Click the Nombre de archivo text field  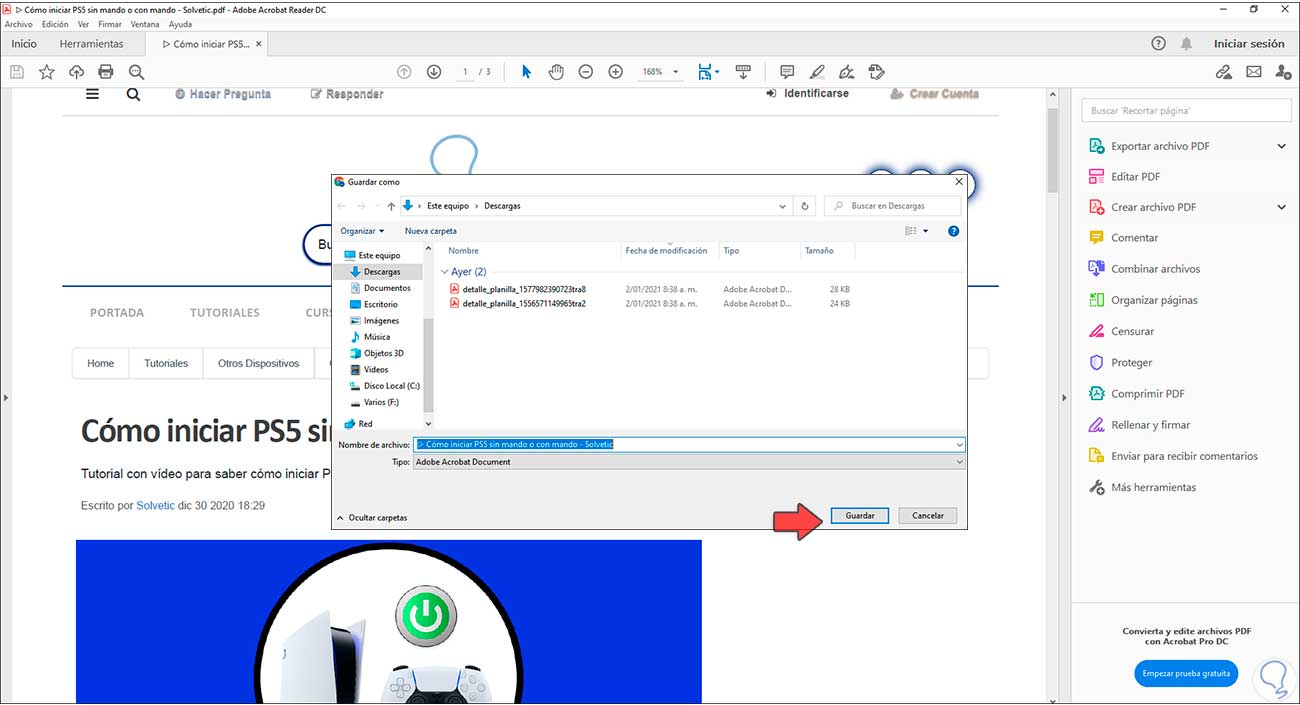pyautogui.click(x=684, y=444)
